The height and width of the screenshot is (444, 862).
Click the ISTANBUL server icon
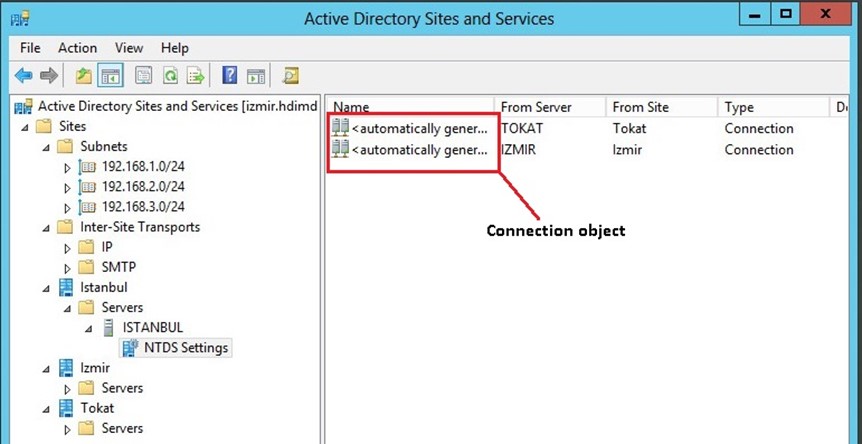tap(109, 328)
